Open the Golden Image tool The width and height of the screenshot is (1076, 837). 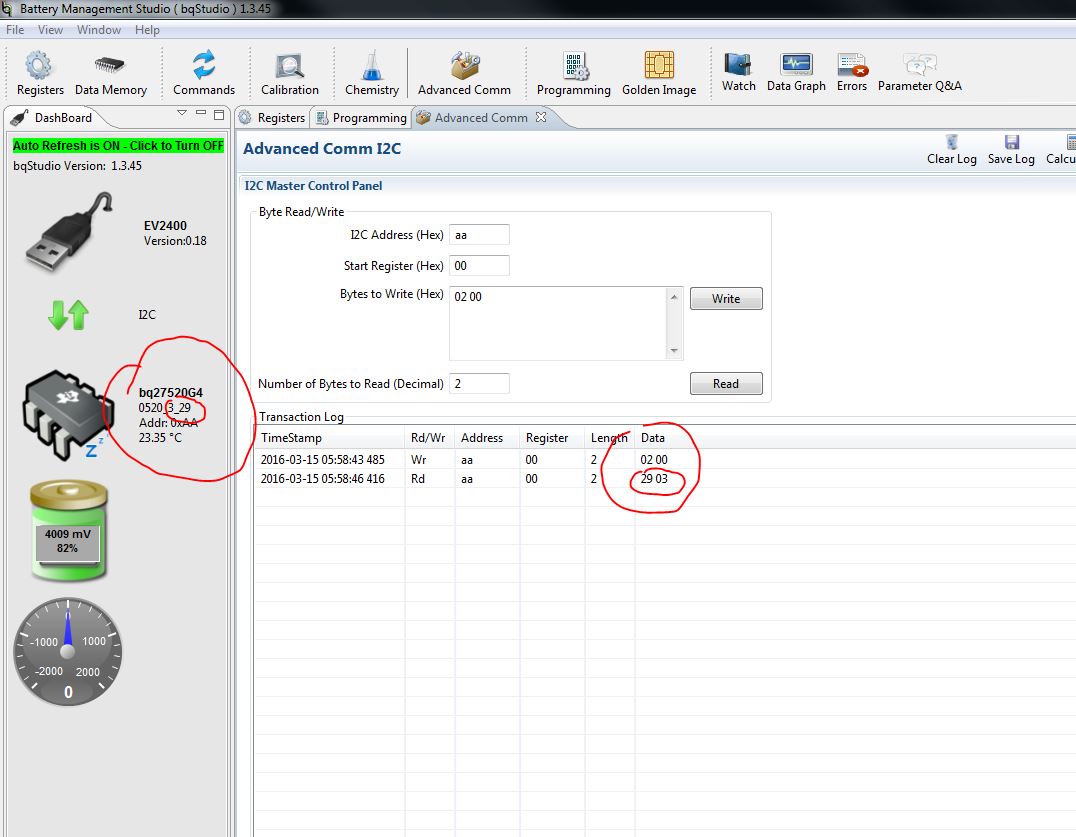(659, 73)
